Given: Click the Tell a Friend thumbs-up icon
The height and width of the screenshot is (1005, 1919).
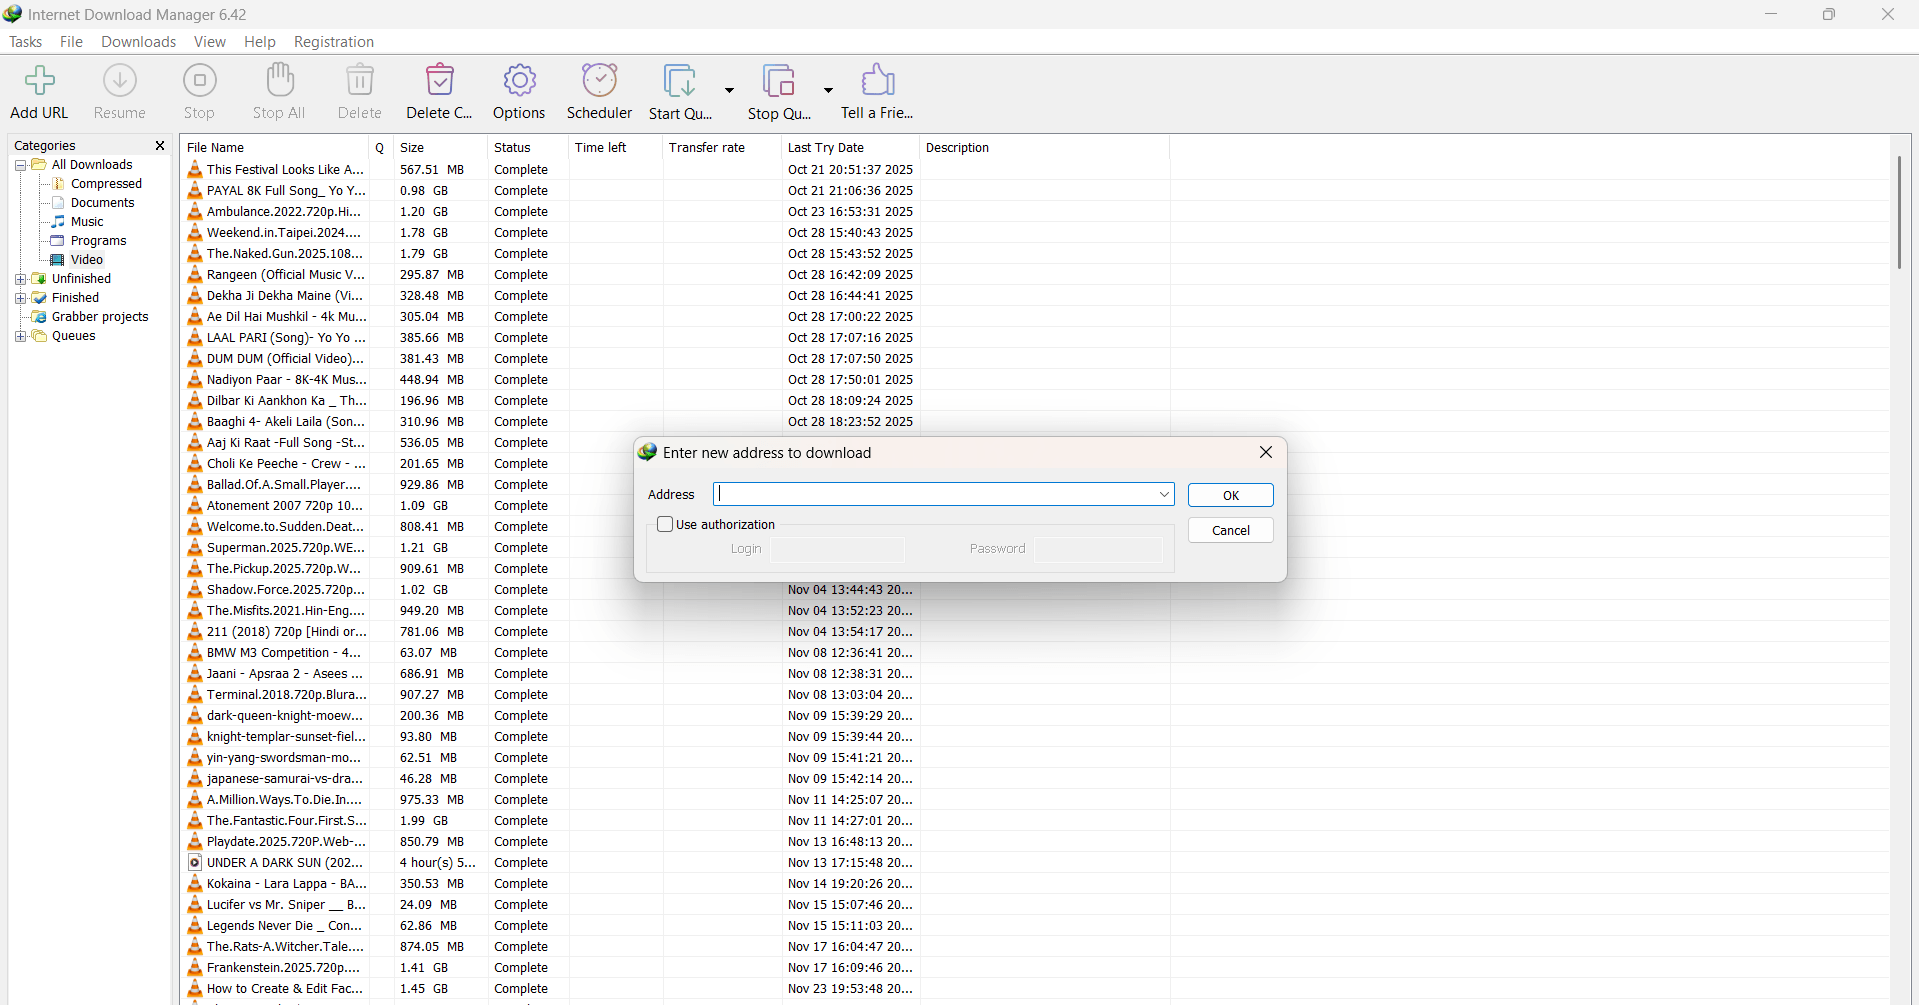Looking at the screenshot, I should (878, 81).
